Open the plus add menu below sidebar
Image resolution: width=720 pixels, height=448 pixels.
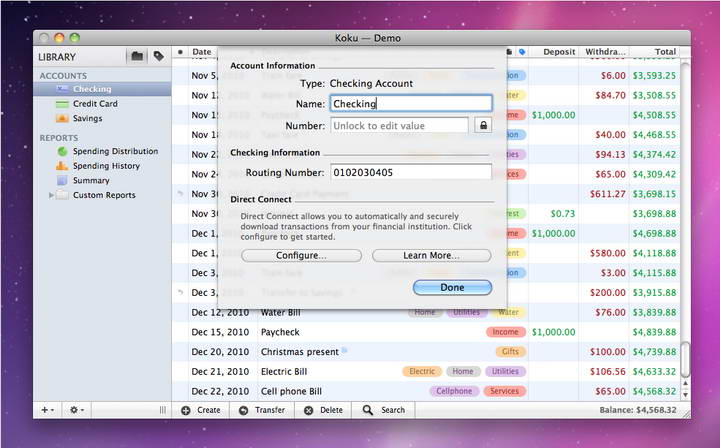pyautogui.click(x=47, y=410)
